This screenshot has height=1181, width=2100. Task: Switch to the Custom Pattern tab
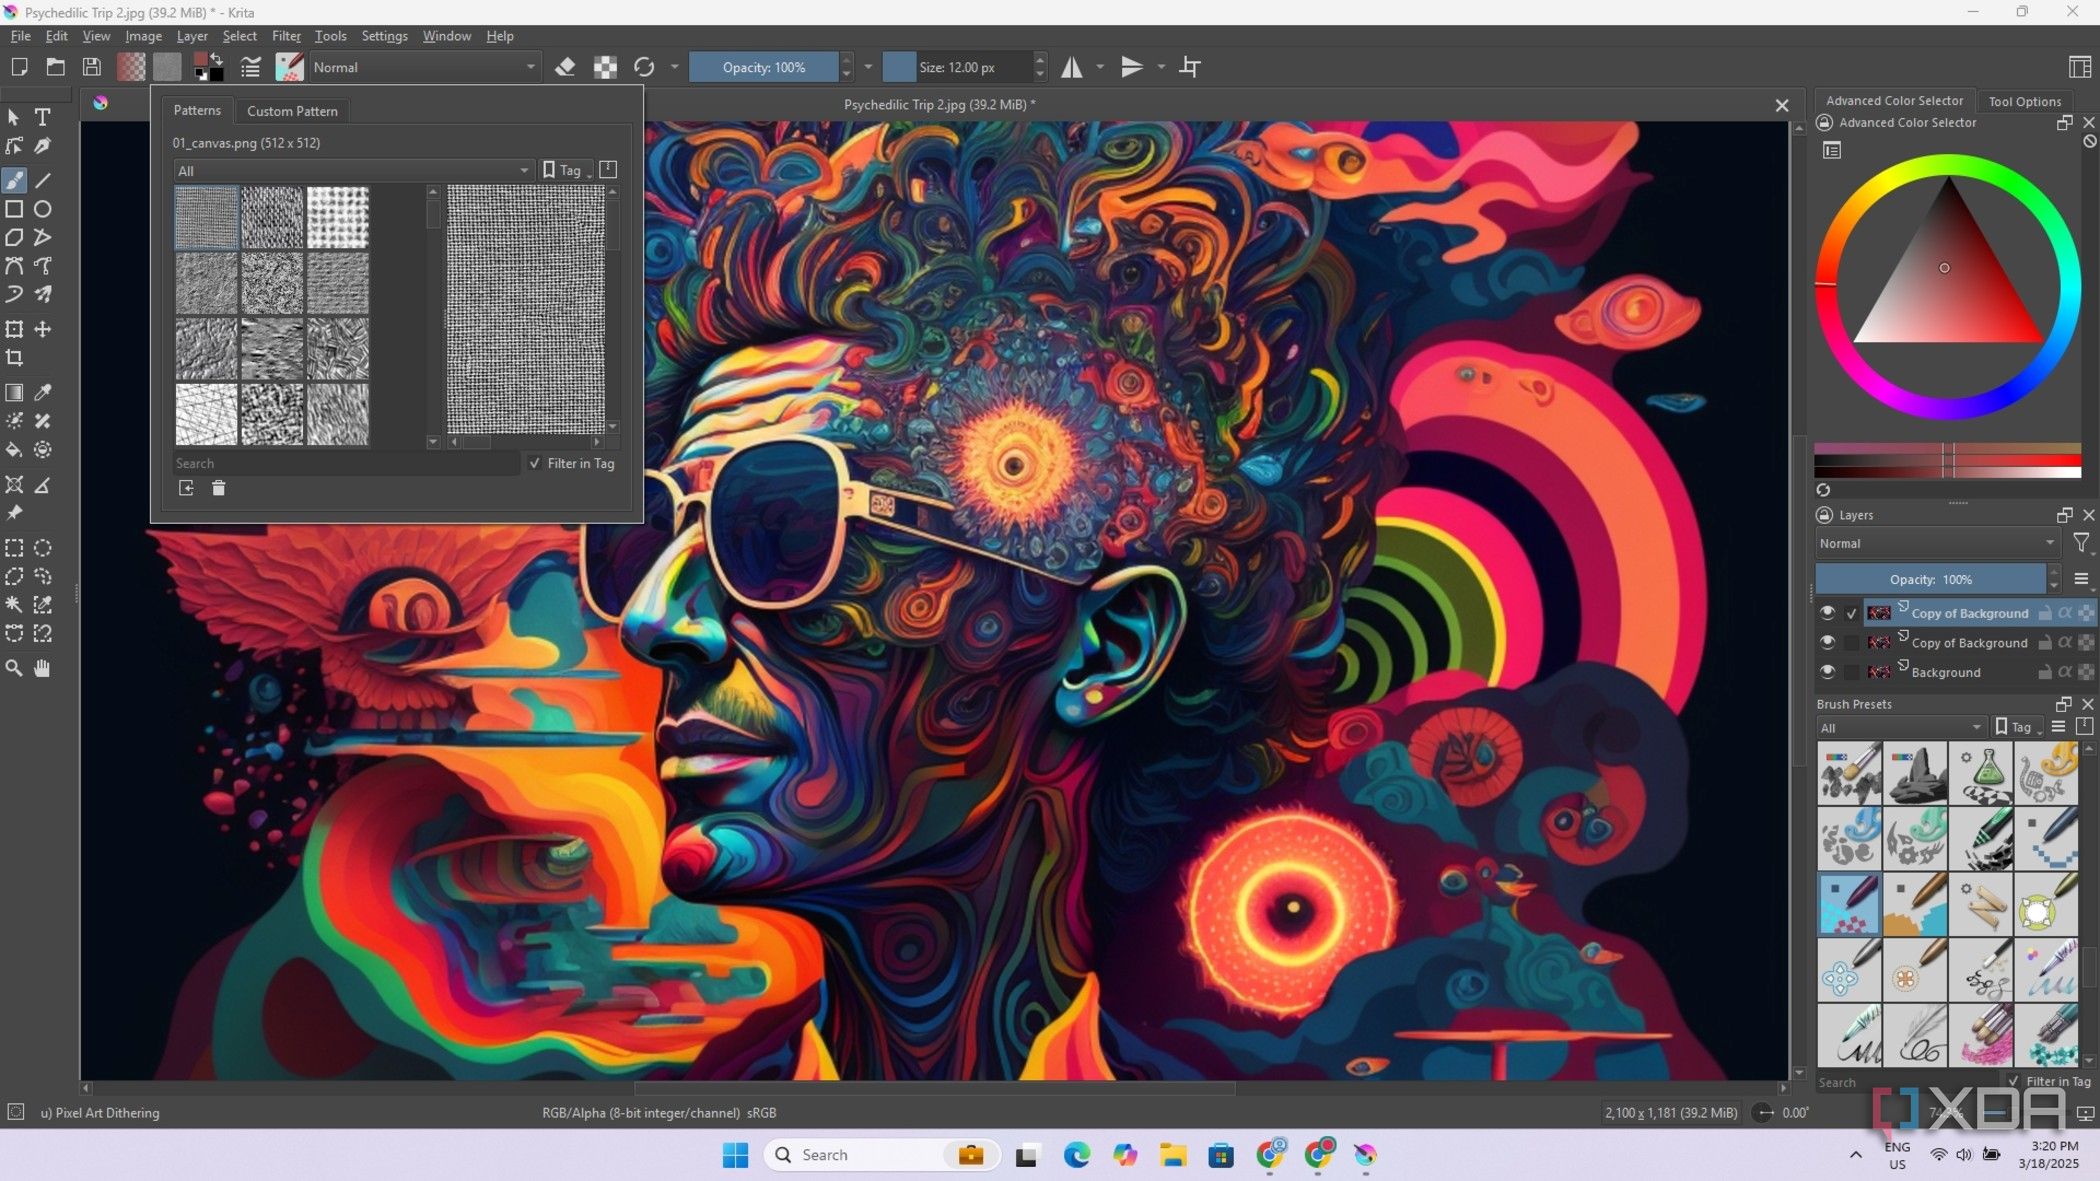coord(291,111)
